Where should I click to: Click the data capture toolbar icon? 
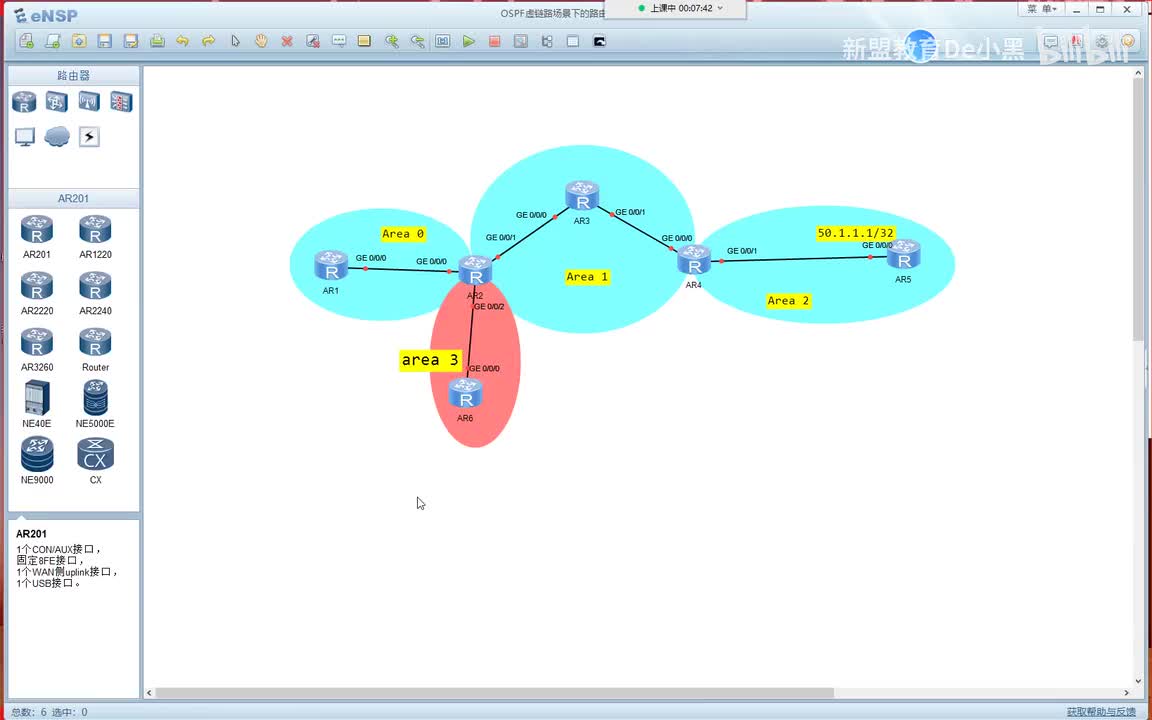521,41
